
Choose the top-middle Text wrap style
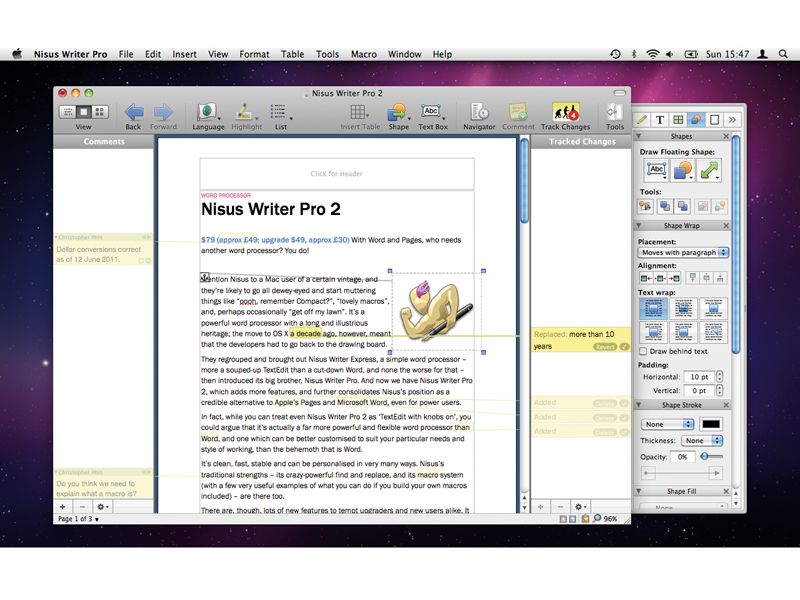click(683, 308)
